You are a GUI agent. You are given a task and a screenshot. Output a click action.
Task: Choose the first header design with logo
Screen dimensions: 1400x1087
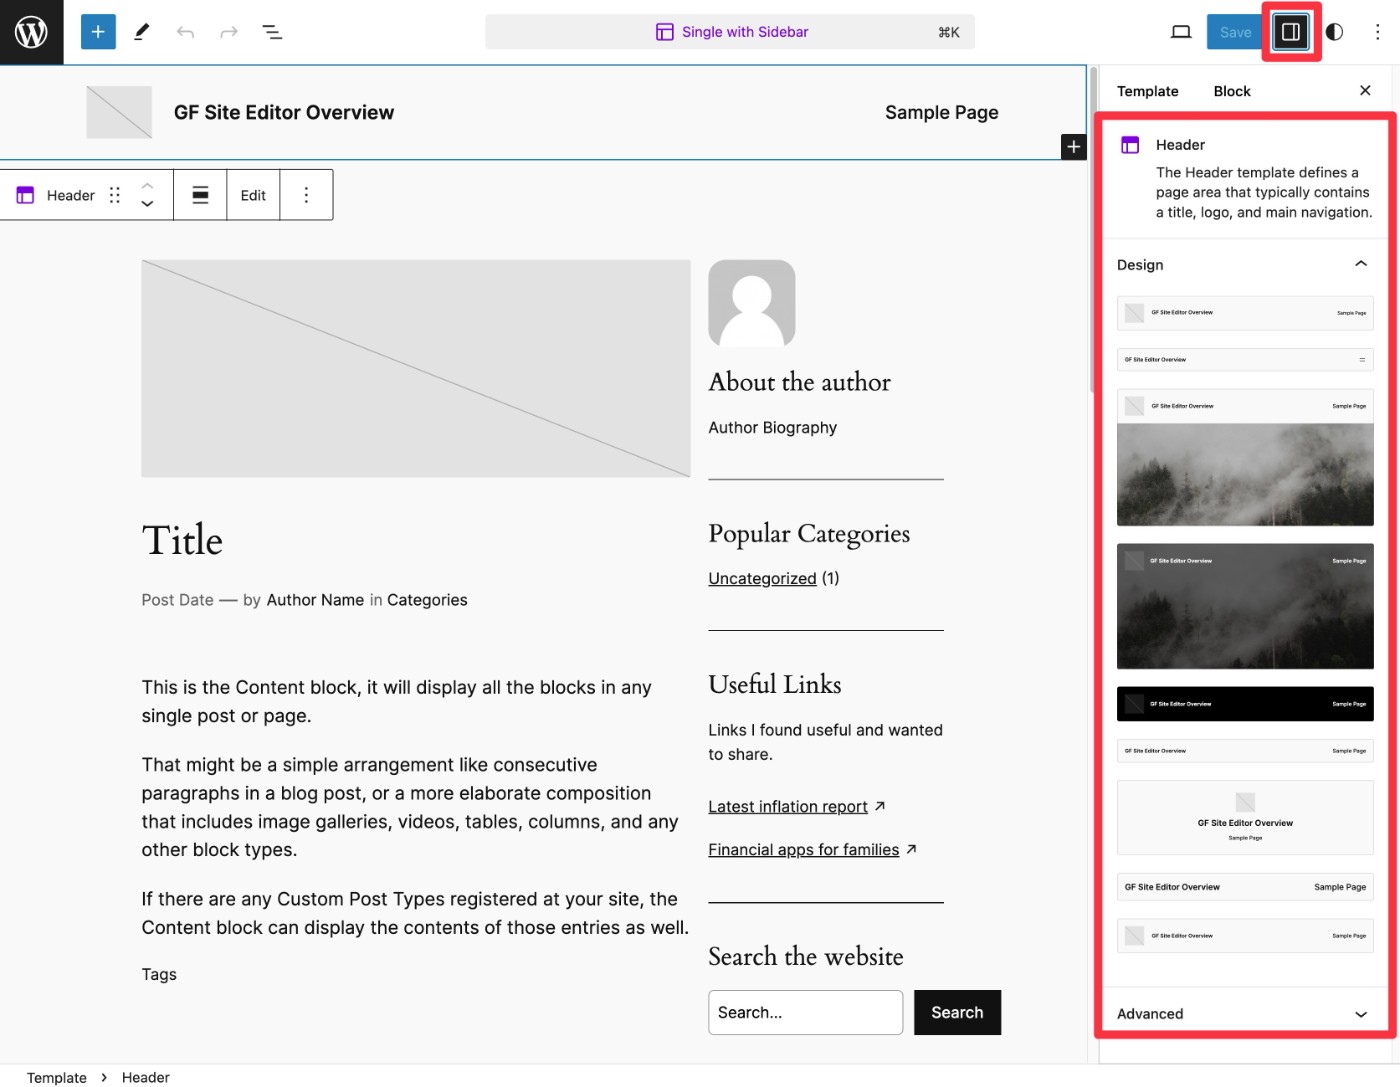coord(1245,313)
